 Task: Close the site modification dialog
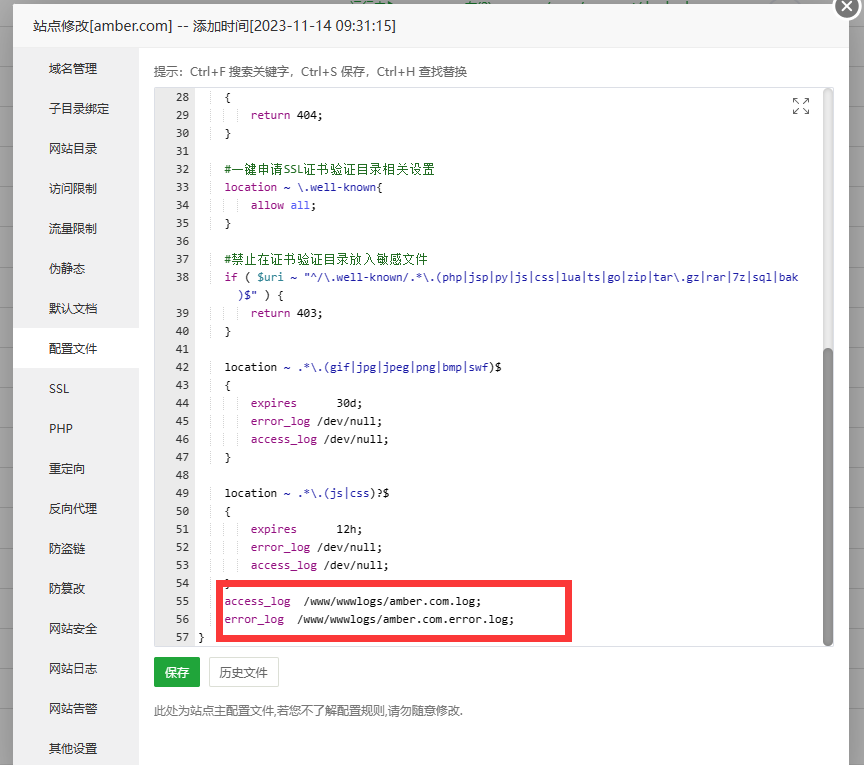pos(847,7)
